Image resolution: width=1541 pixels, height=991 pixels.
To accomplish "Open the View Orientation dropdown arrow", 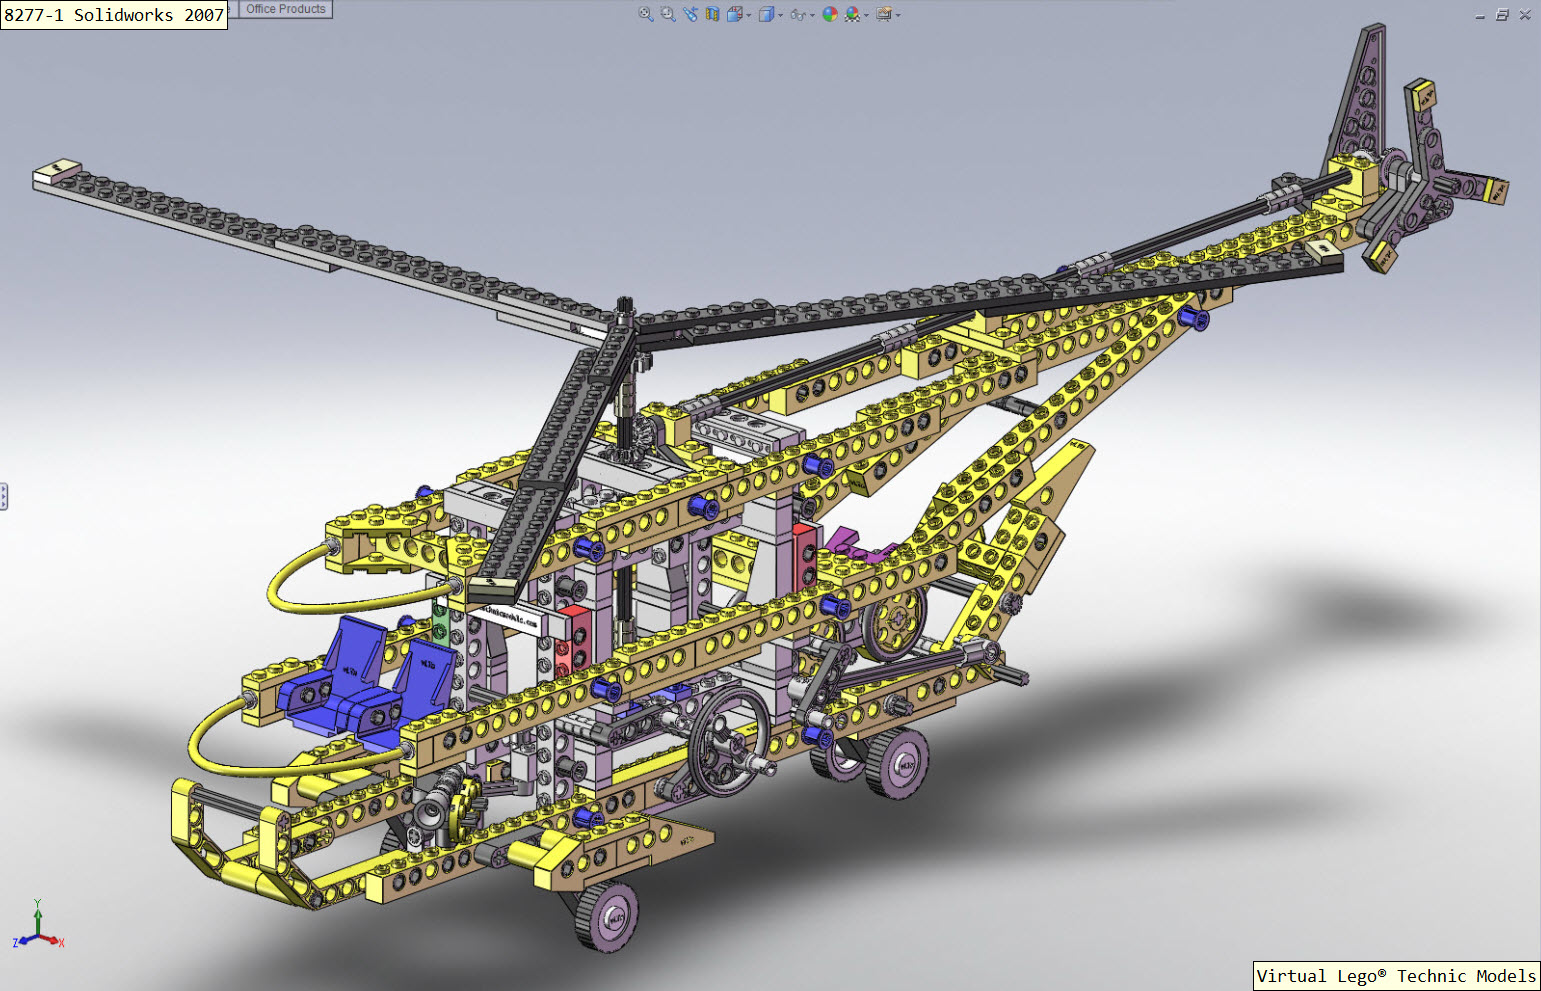I will [x=749, y=15].
